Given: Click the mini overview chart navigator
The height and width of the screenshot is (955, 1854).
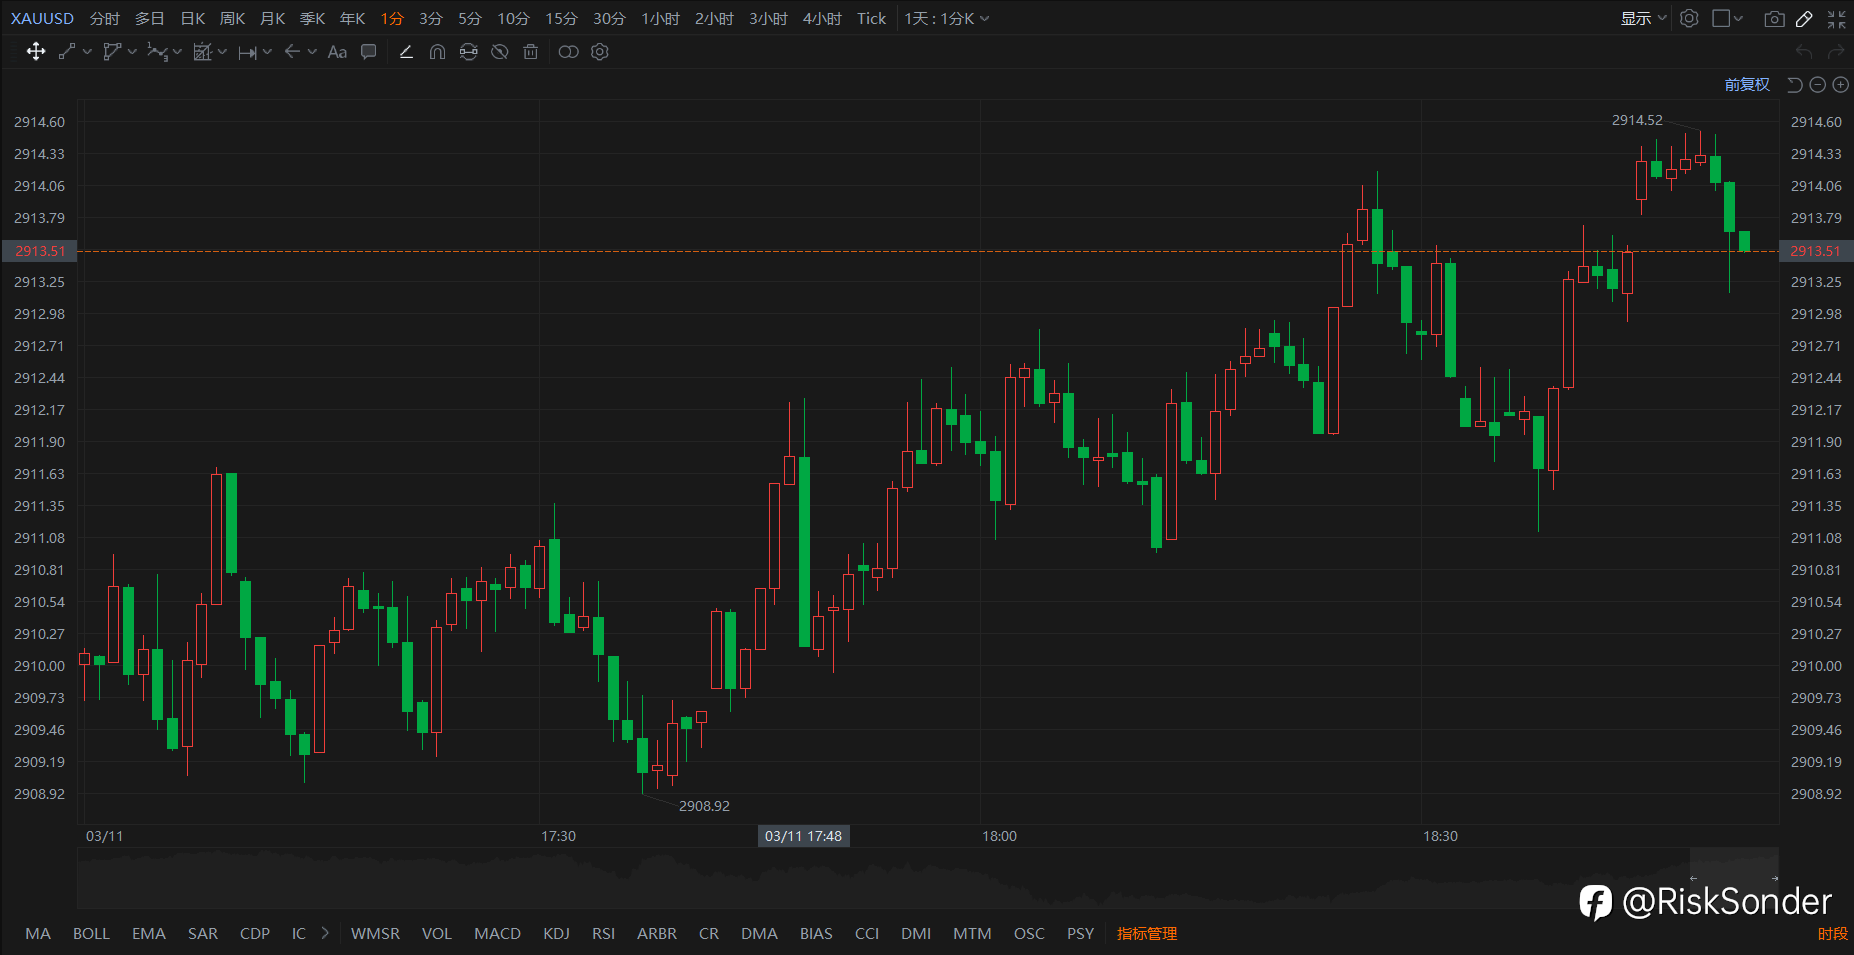Looking at the screenshot, I should coord(928,878).
